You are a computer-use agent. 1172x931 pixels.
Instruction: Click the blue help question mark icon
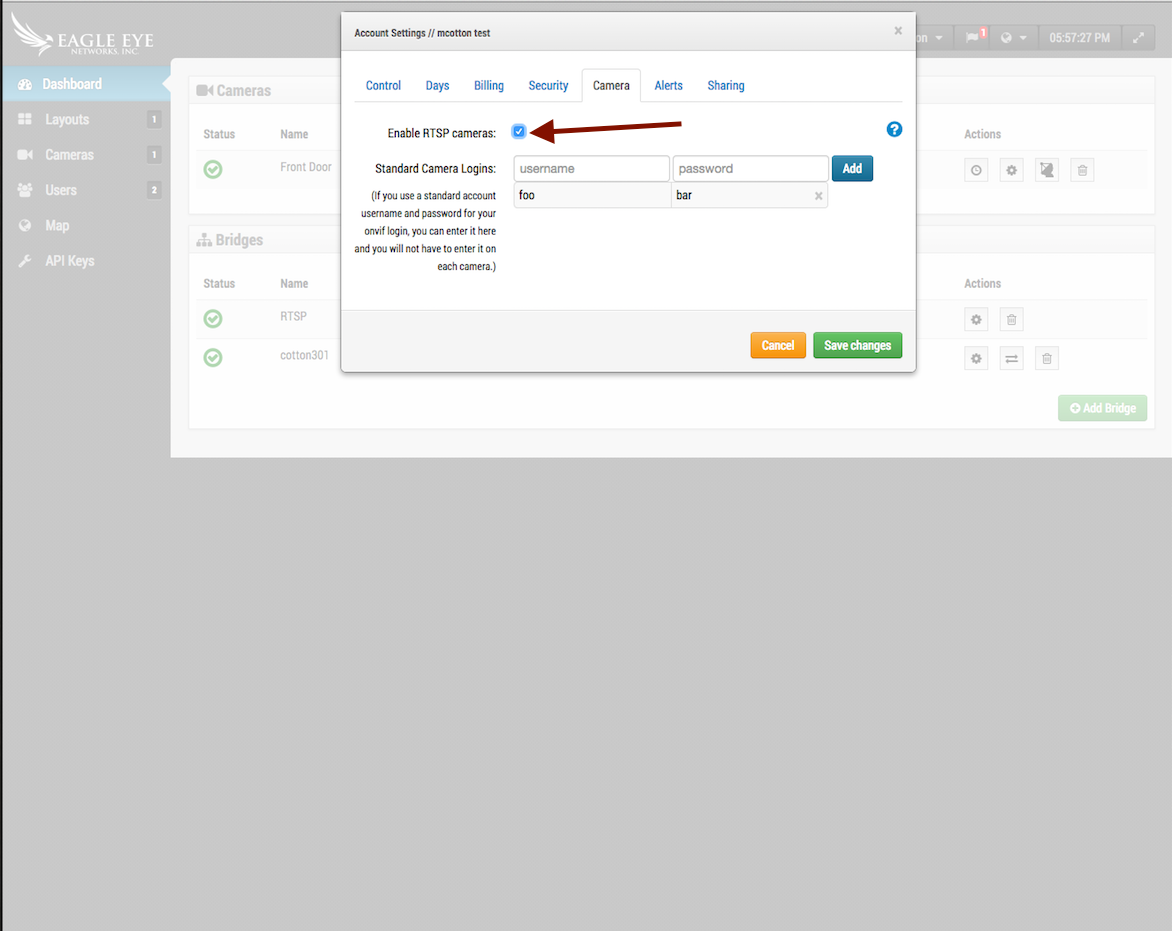[x=894, y=130]
